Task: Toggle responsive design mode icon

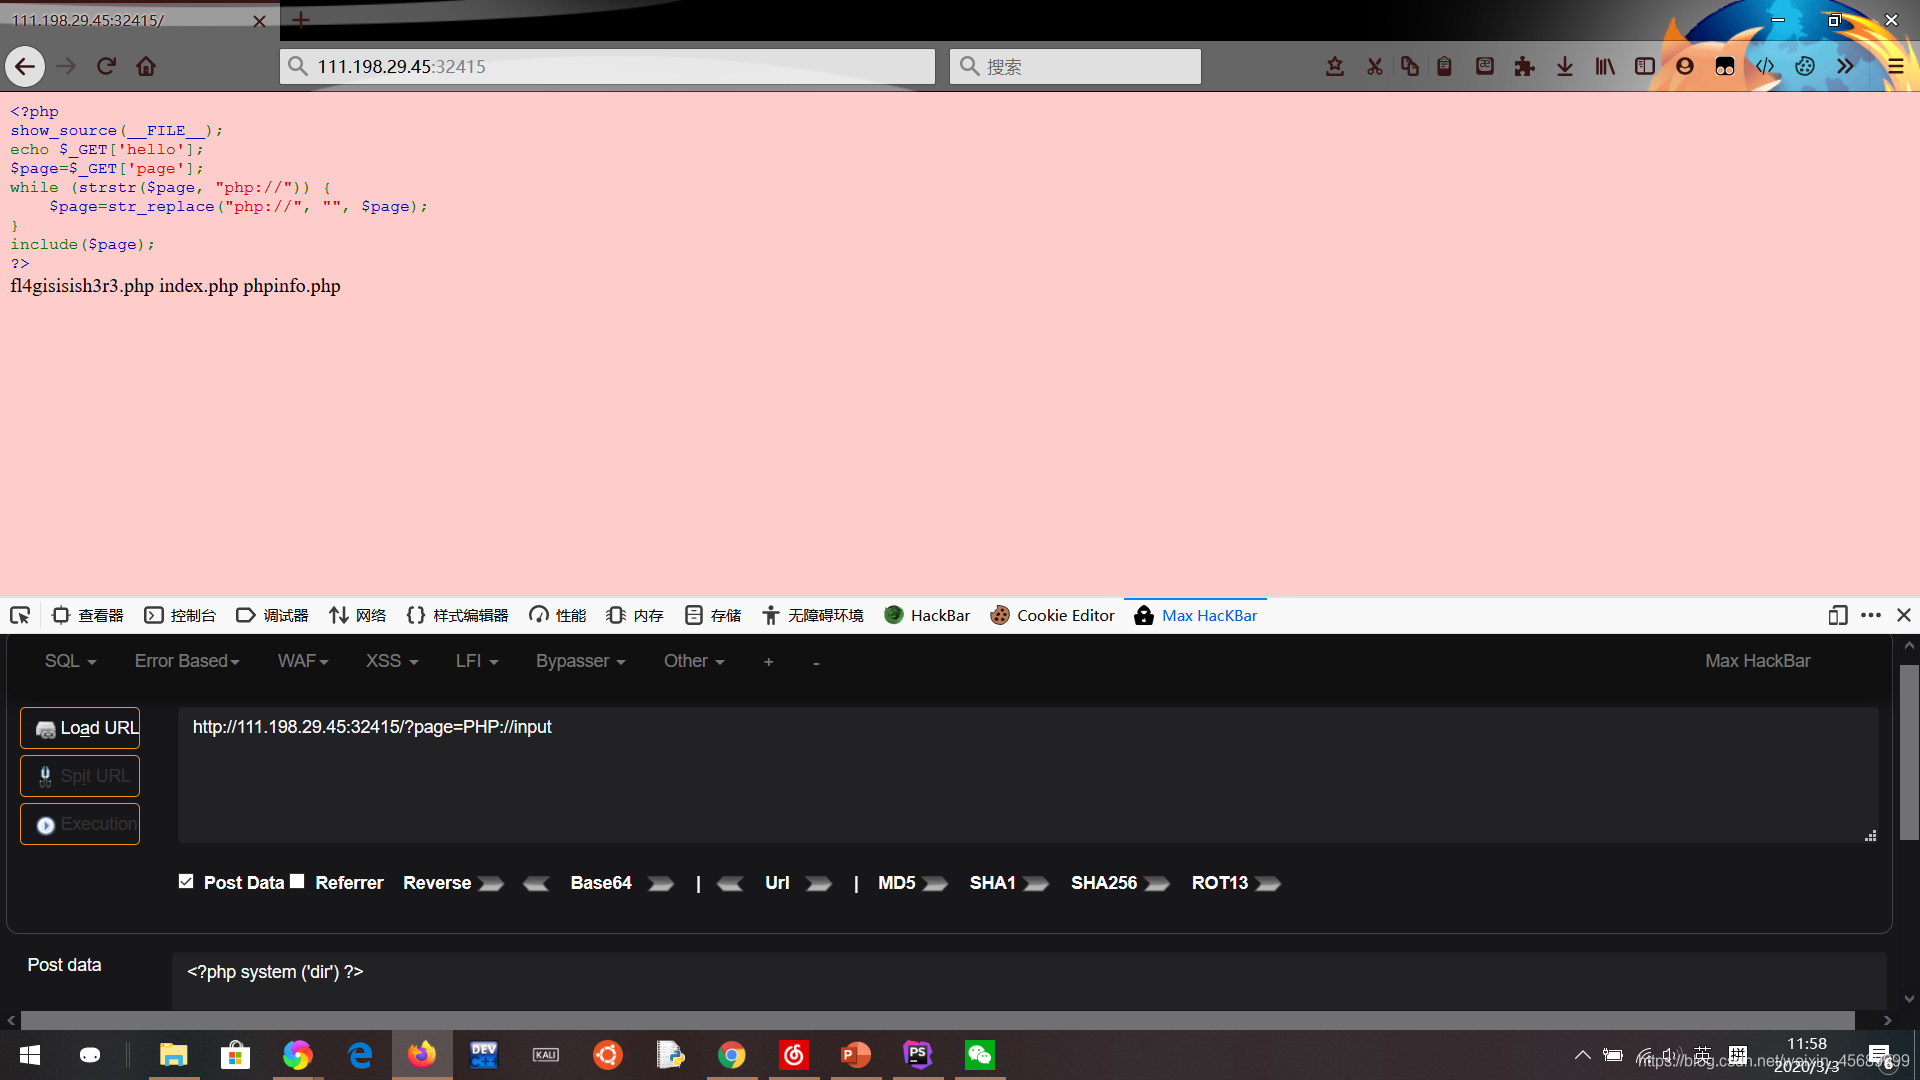Action: point(1837,615)
